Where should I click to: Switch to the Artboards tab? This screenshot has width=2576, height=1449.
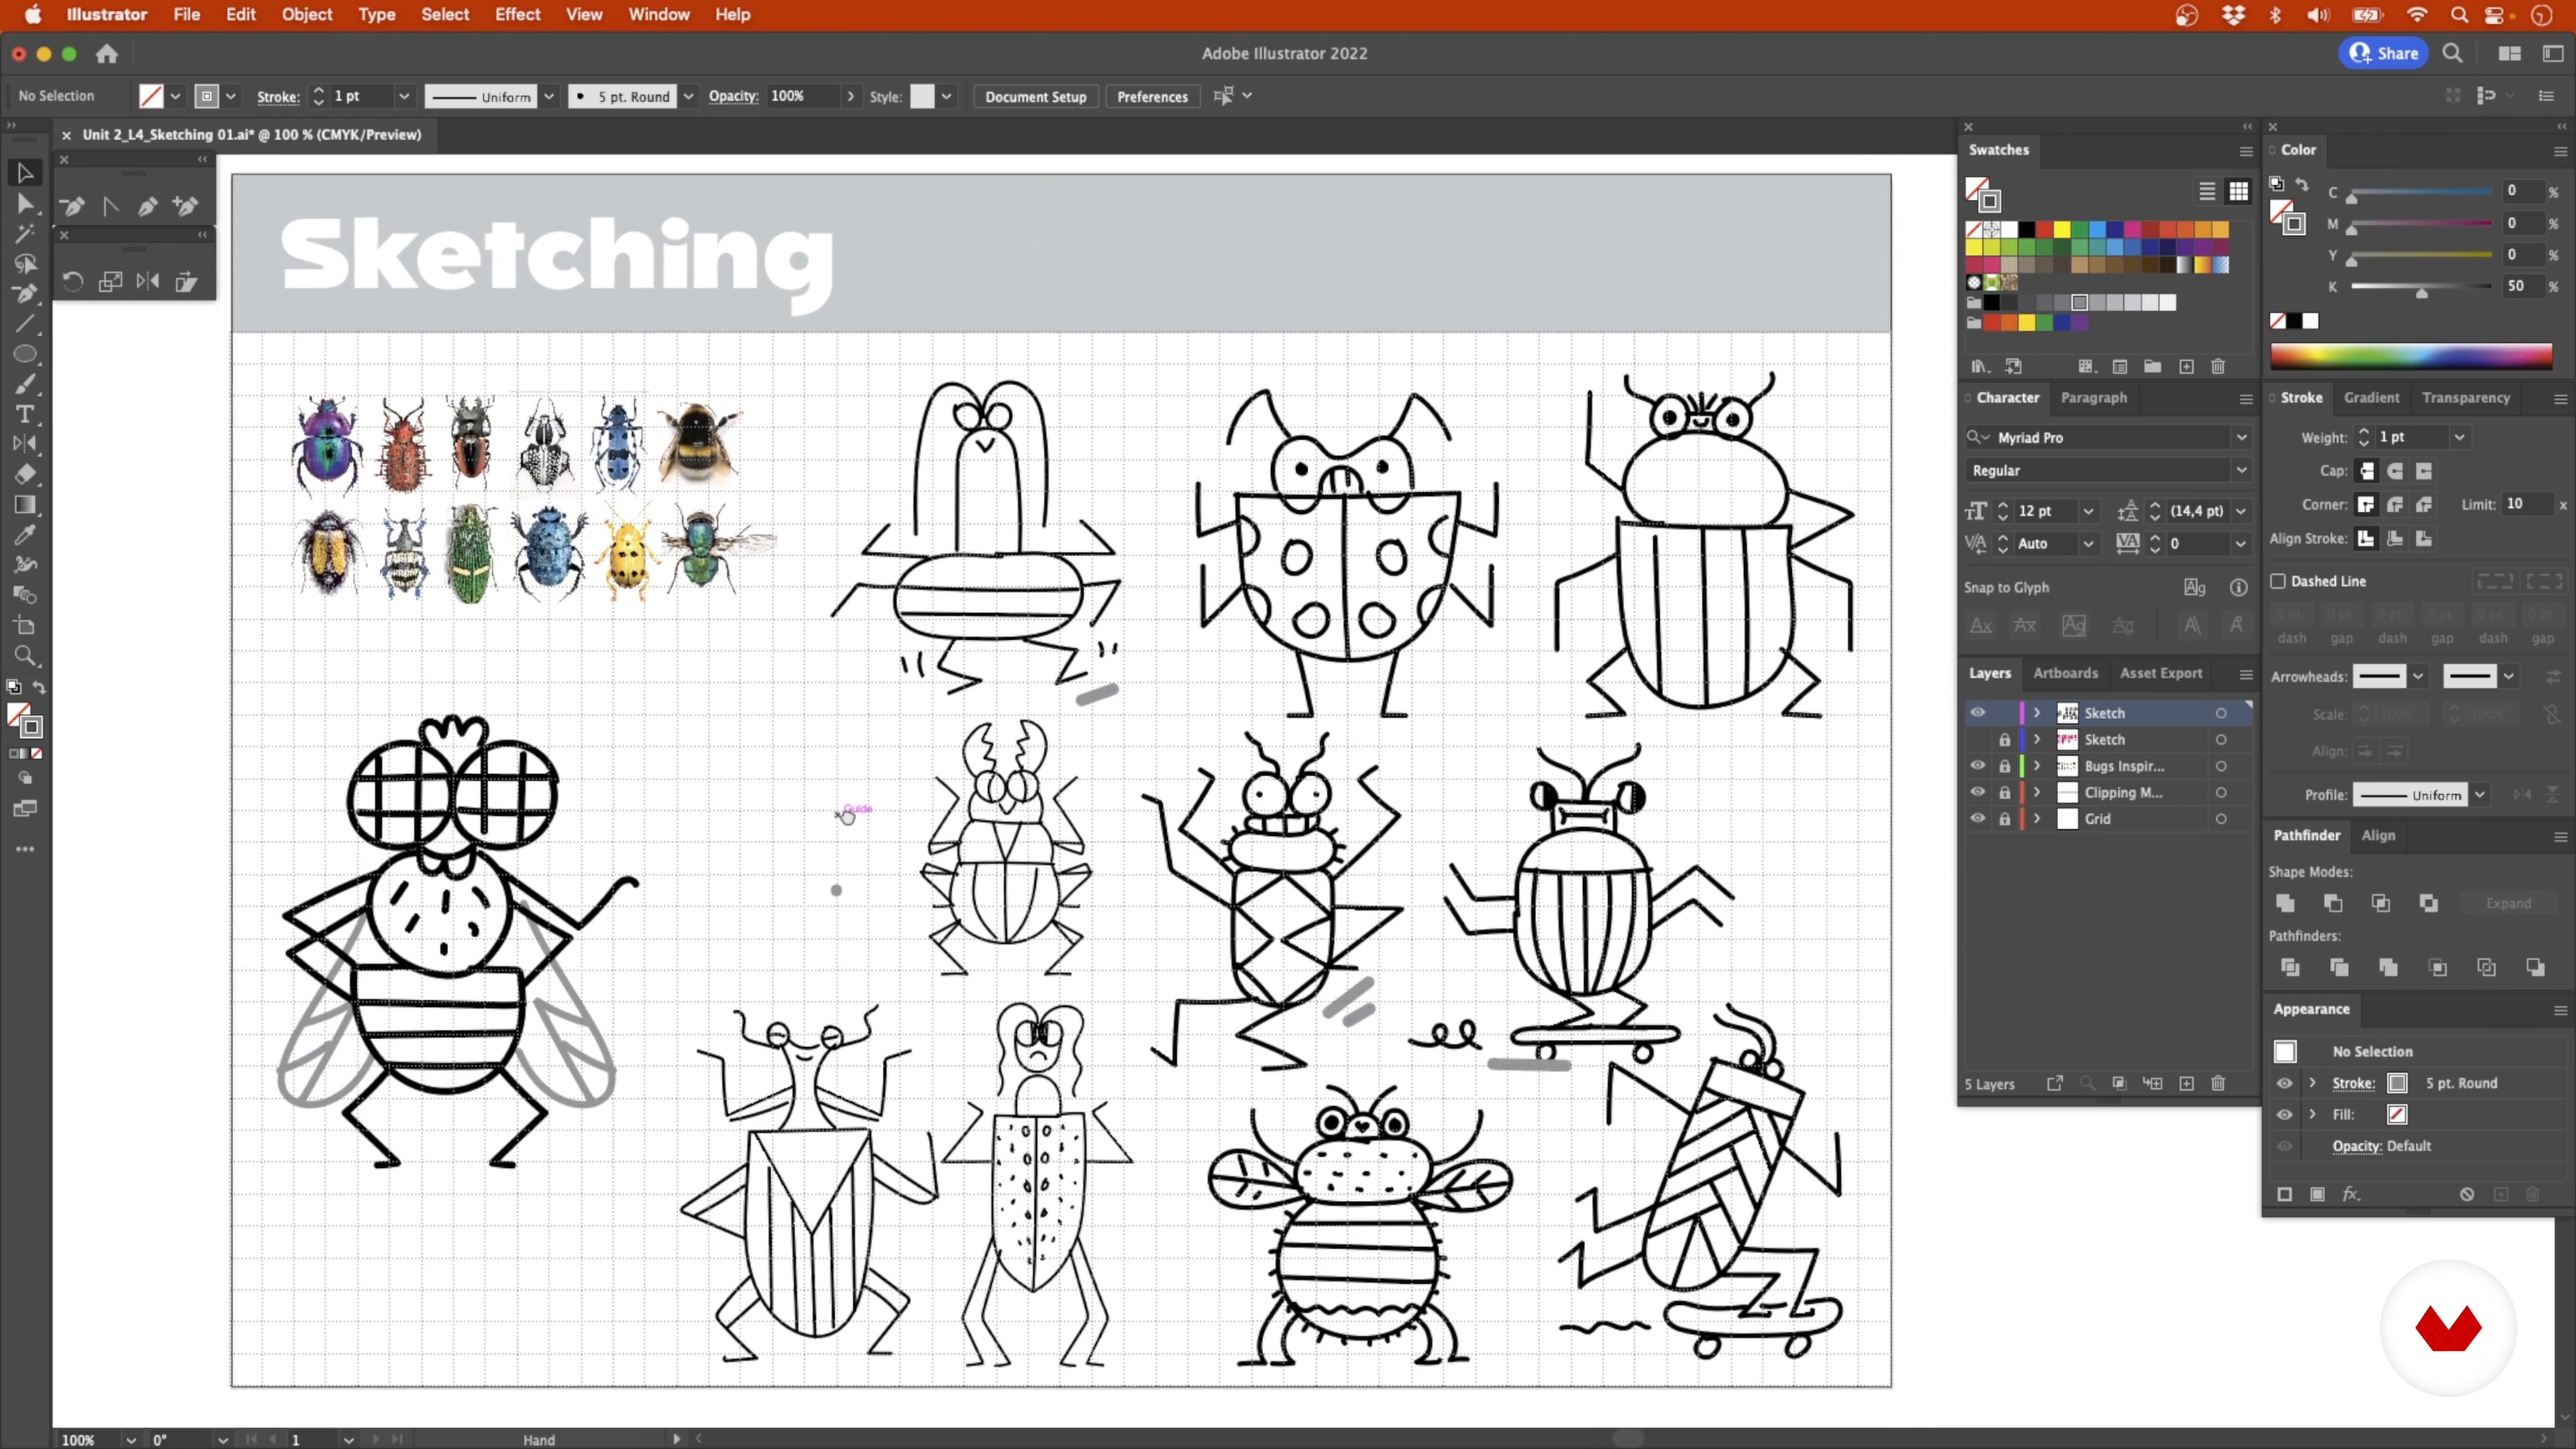tap(2065, 673)
